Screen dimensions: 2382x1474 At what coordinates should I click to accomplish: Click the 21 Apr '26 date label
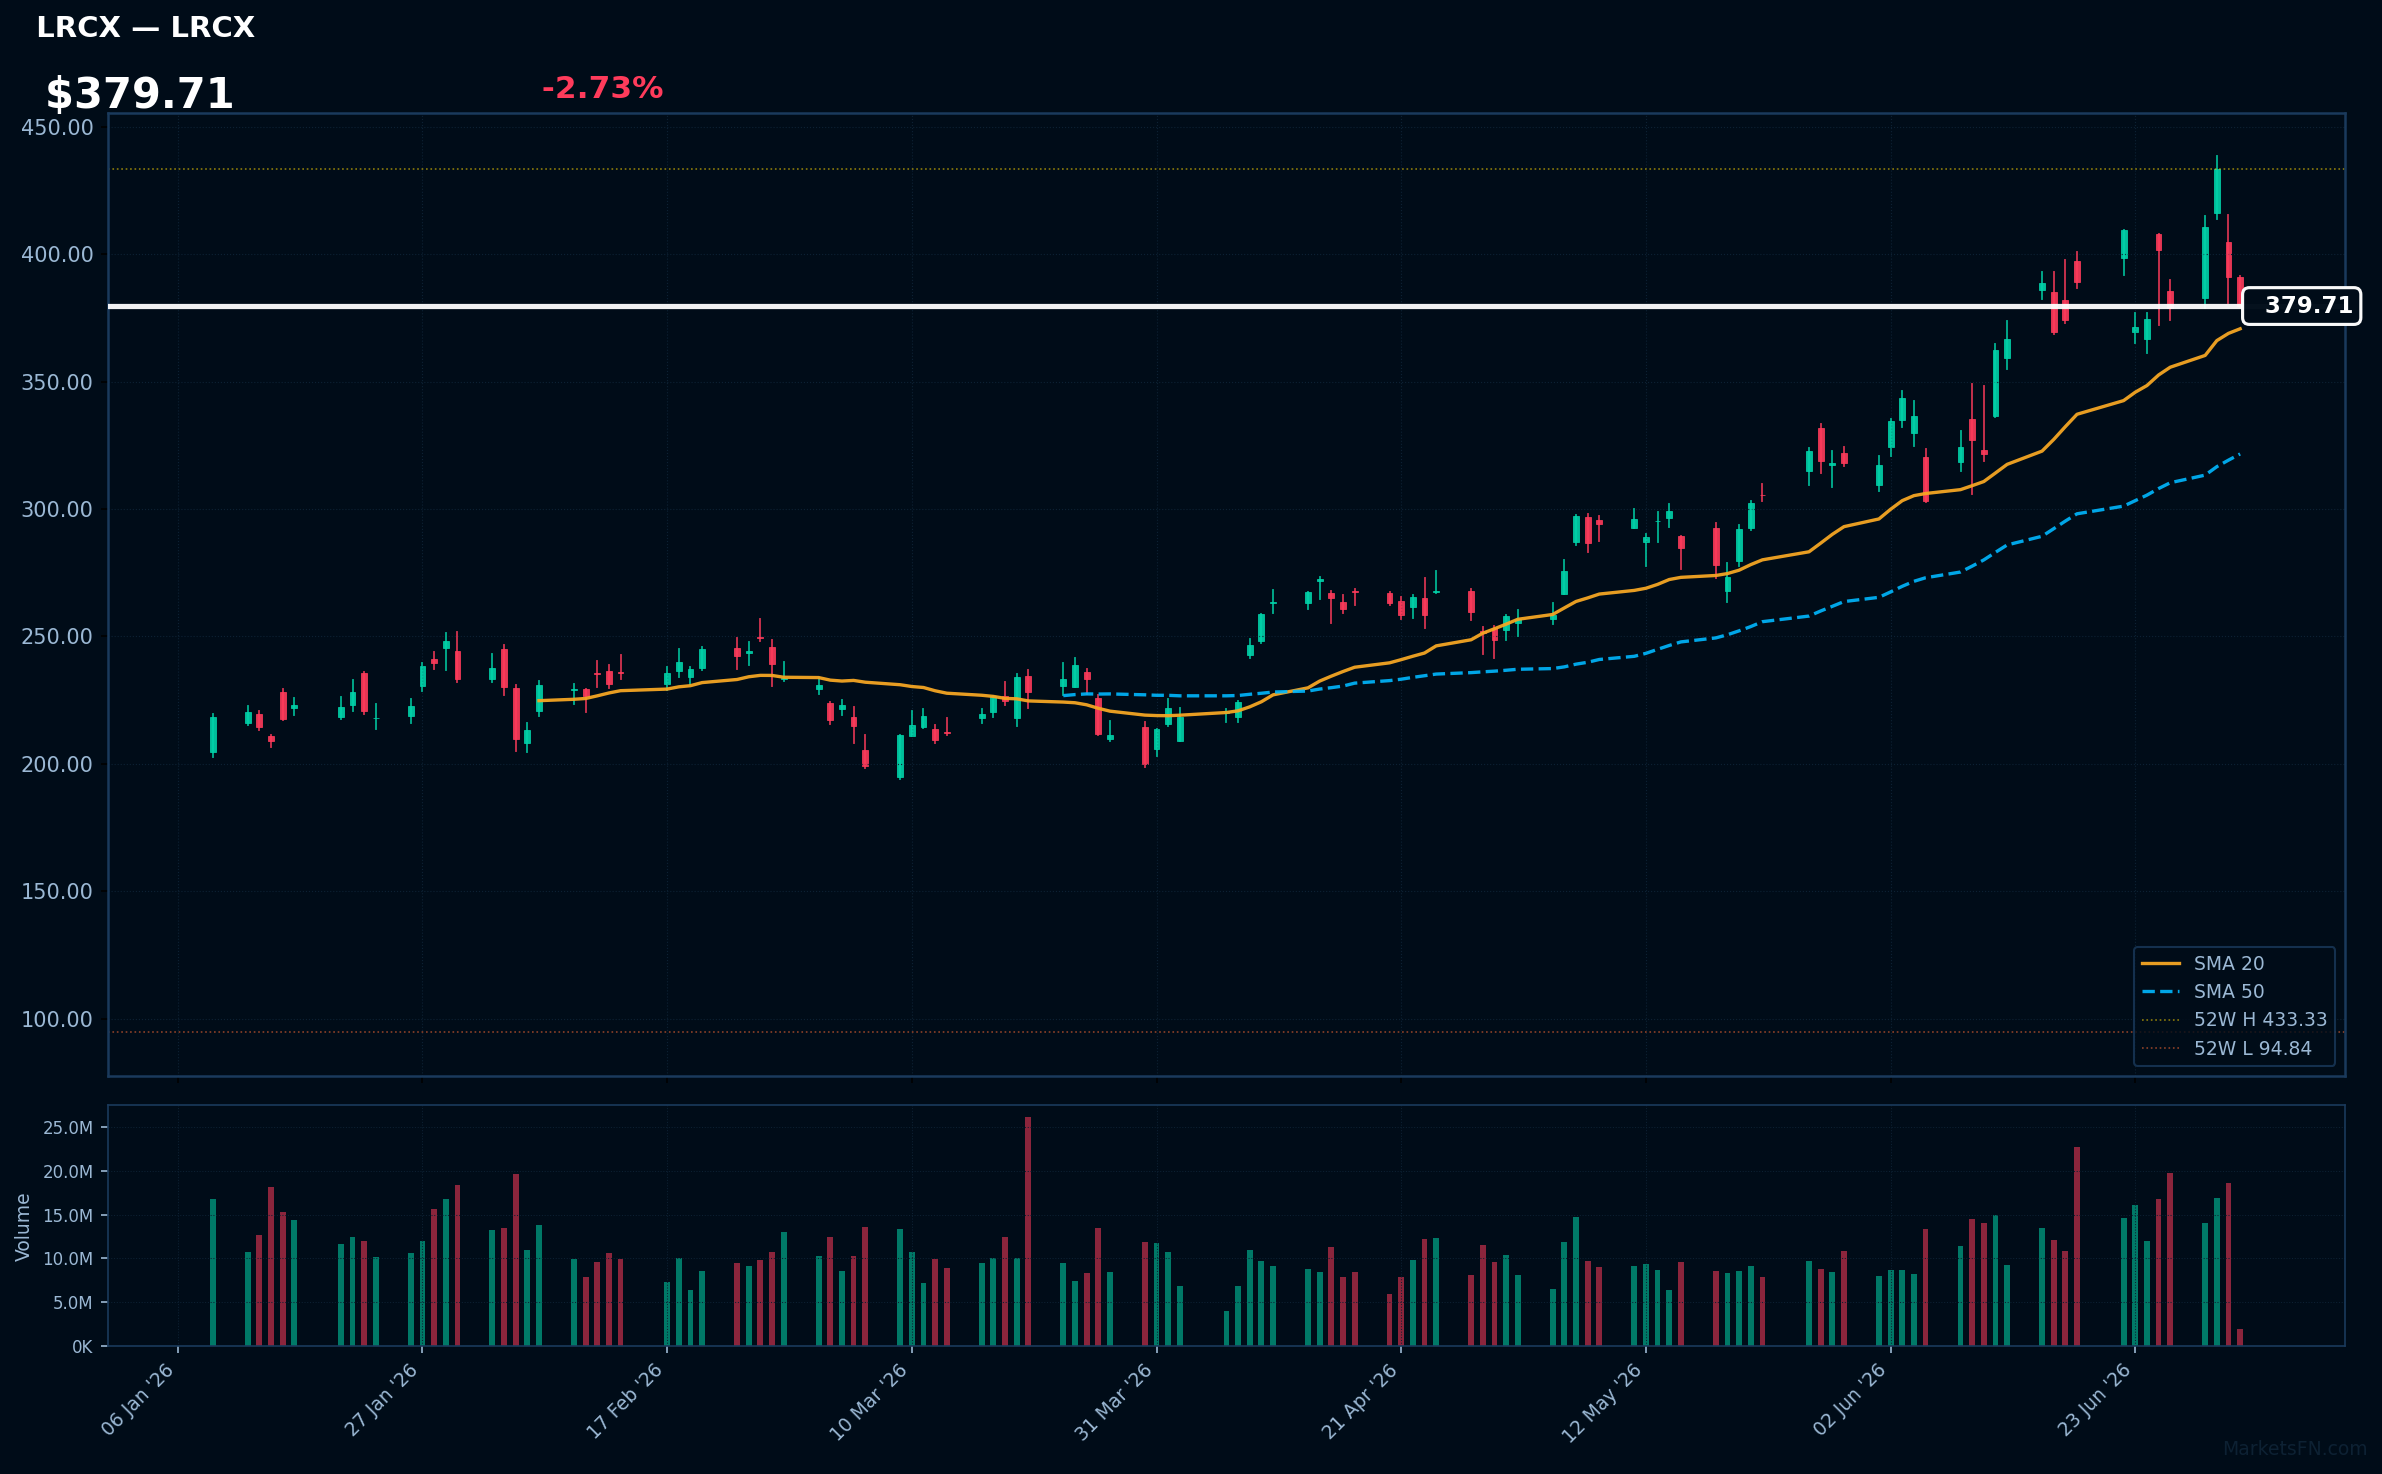click(x=1359, y=1402)
